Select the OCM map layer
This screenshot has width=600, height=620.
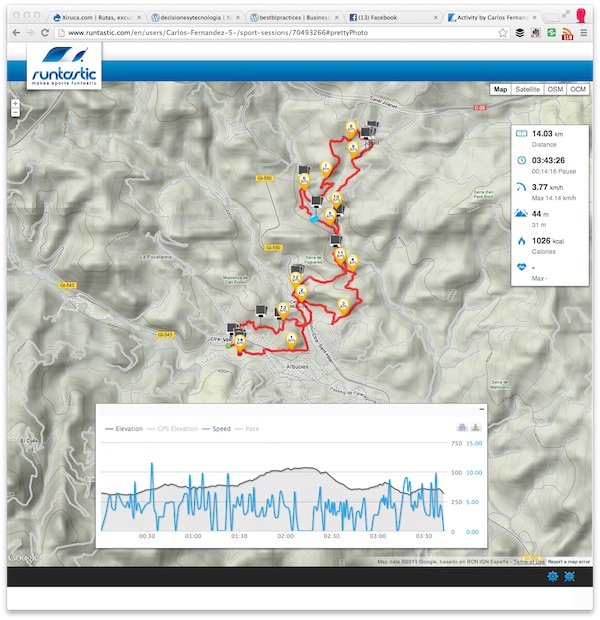pyautogui.click(x=578, y=89)
